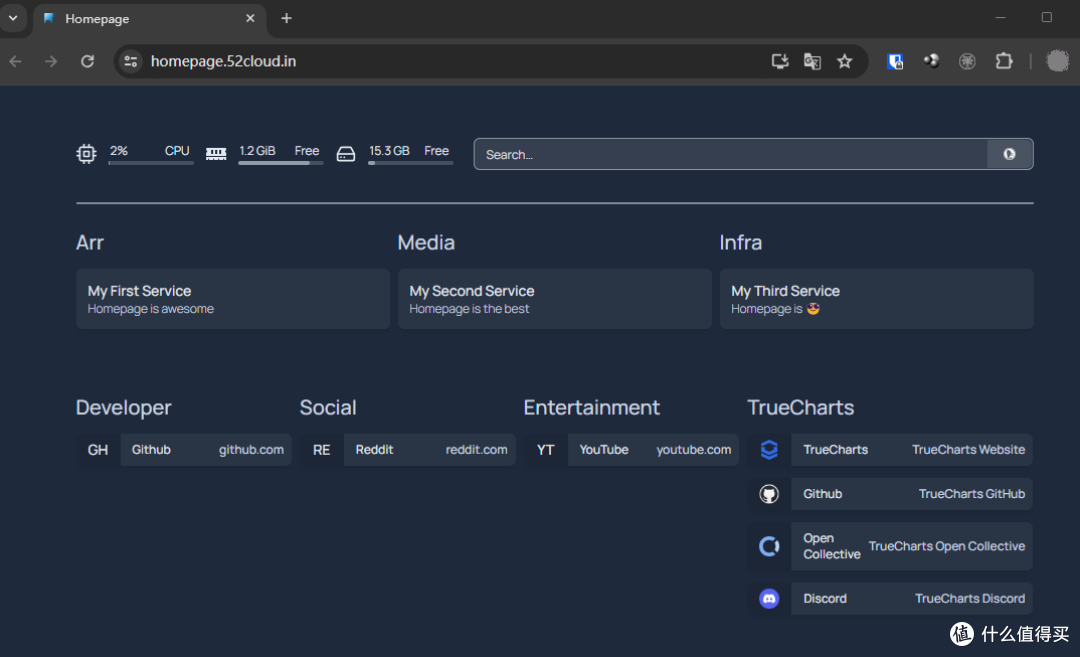Reload the page with the refresh button

[x=87, y=61]
